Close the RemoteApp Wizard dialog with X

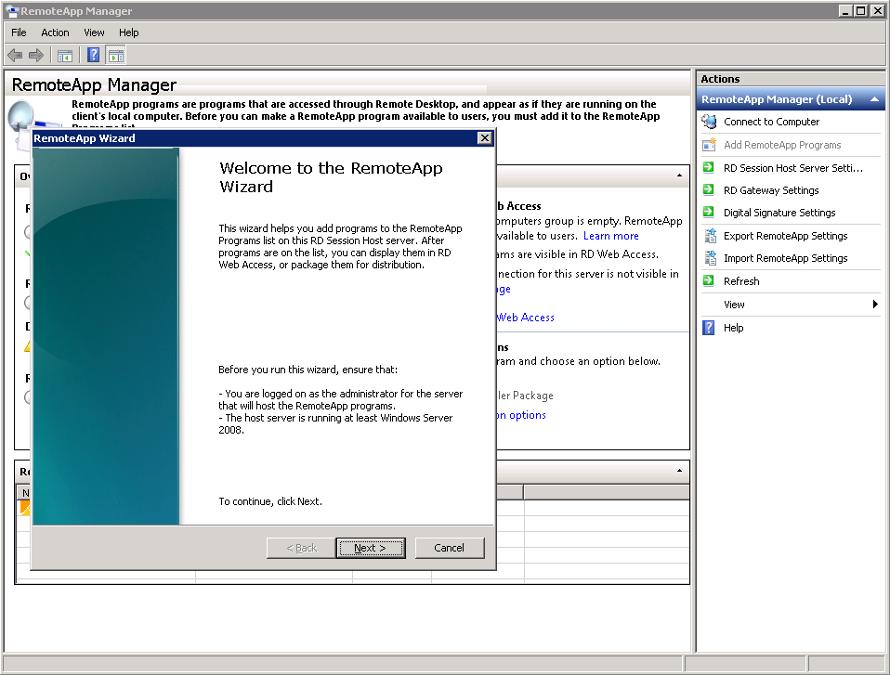484,139
